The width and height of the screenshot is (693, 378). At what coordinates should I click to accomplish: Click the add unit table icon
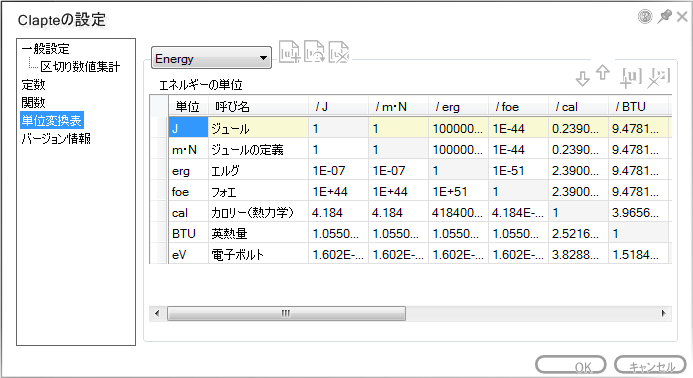(289, 52)
